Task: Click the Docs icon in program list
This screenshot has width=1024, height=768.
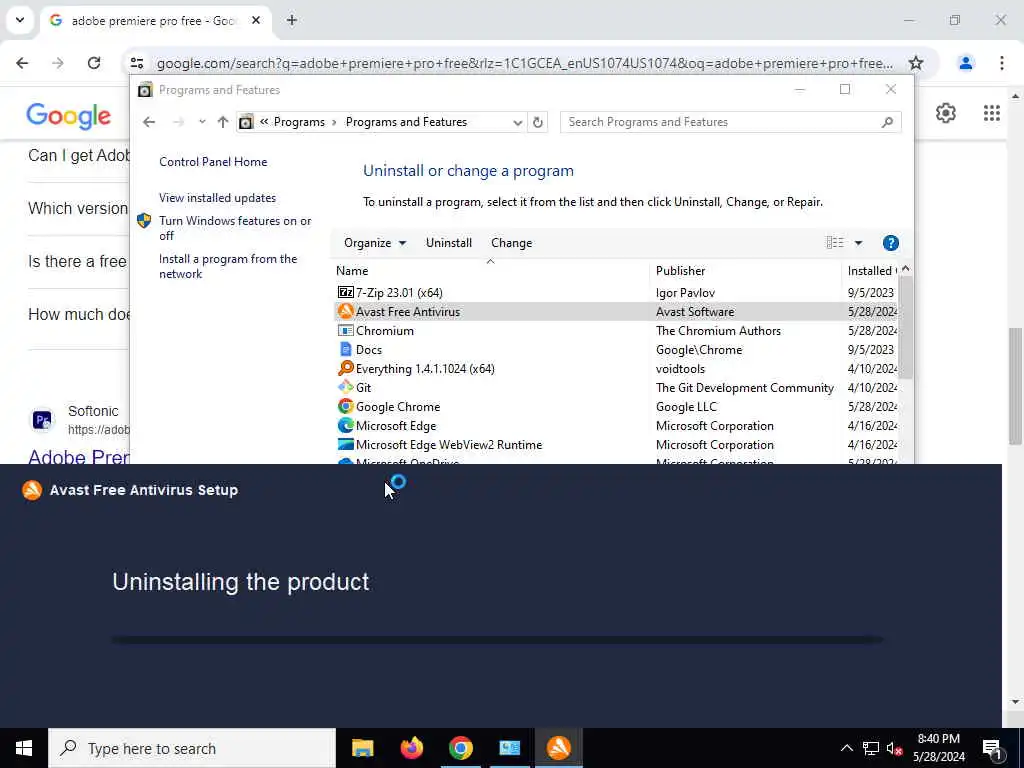Action: coord(345,349)
